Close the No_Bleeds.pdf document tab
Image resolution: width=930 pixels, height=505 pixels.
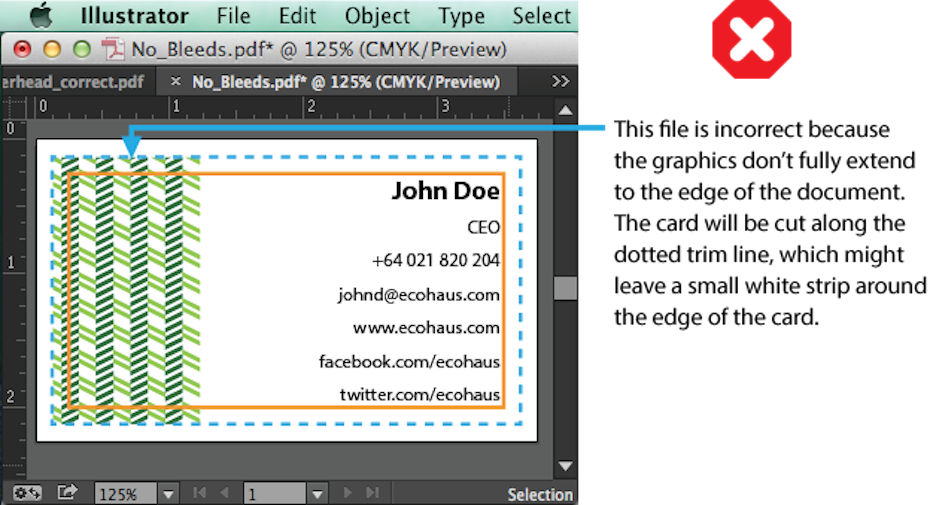click(176, 81)
